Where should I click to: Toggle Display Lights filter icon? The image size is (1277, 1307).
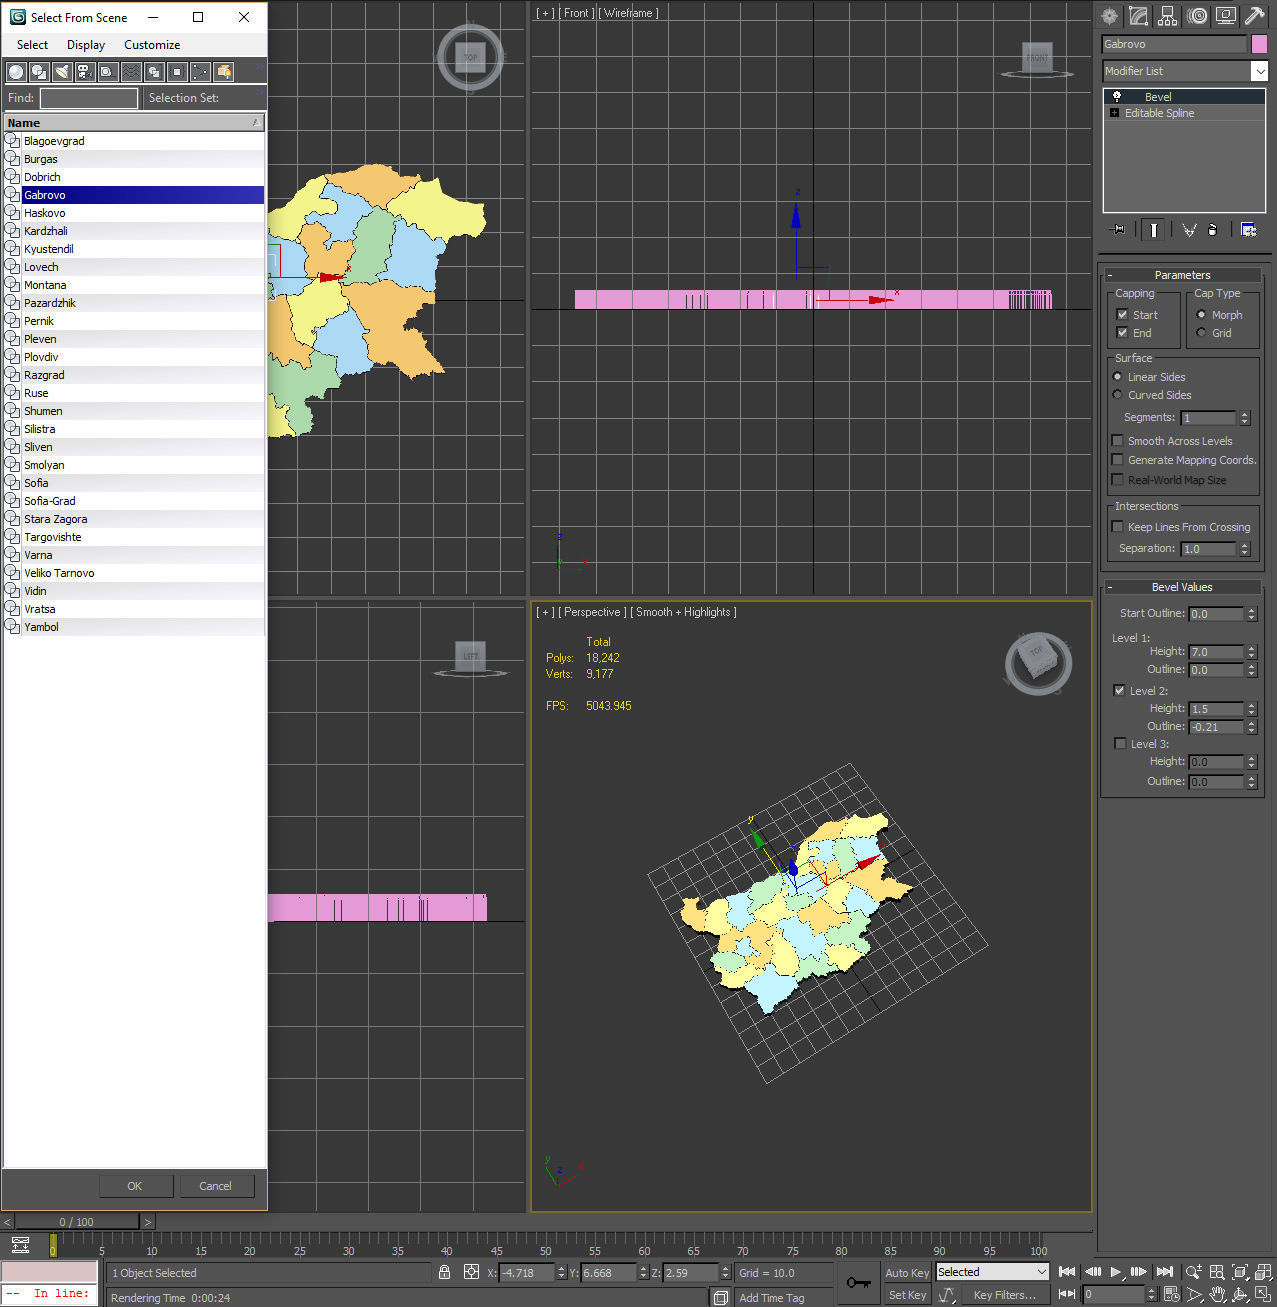62,72
